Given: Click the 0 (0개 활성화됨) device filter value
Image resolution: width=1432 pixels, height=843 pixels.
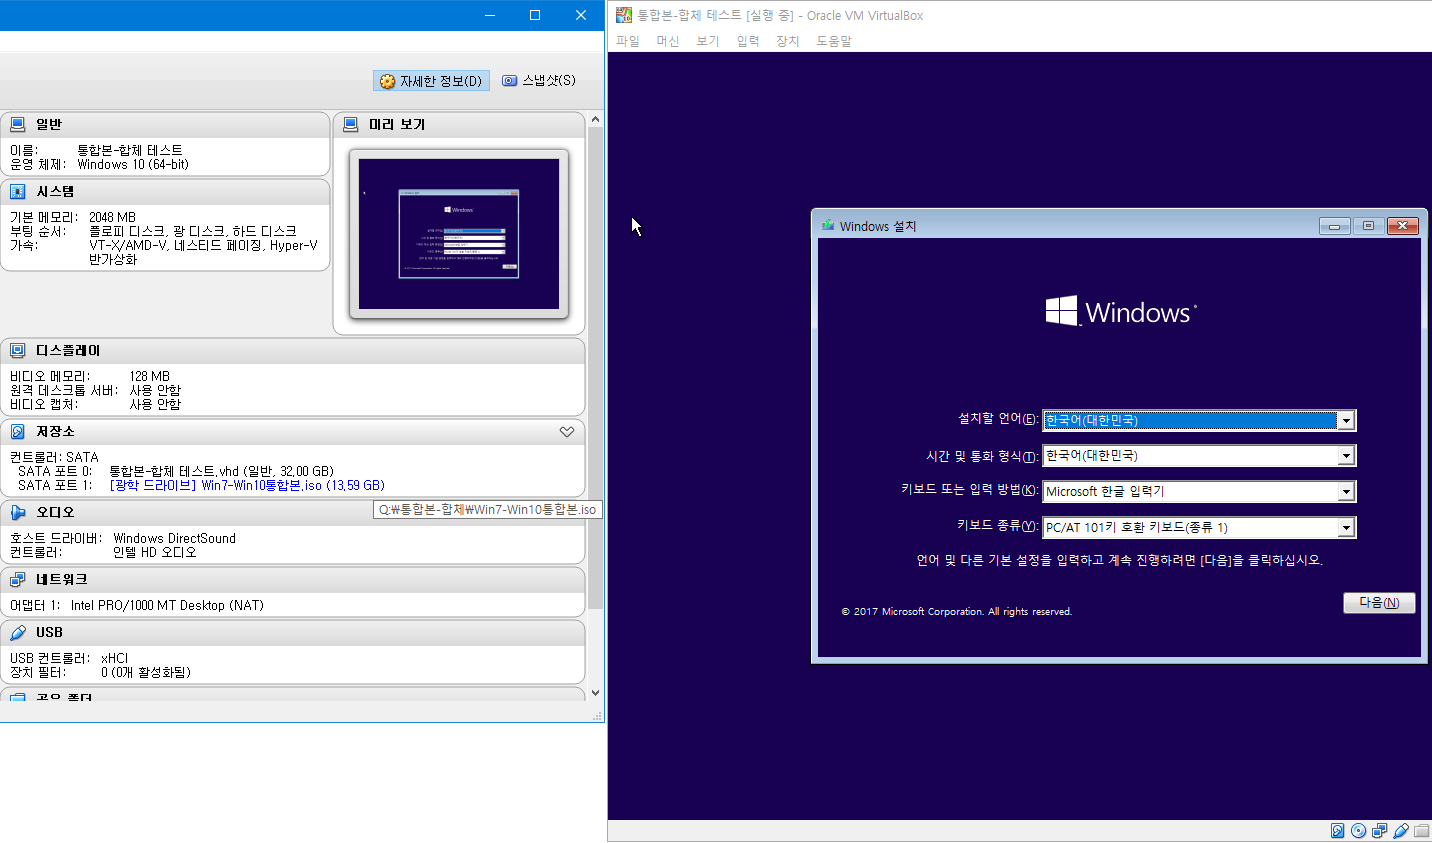Looking at the screenshot, I should pos(146,672).
